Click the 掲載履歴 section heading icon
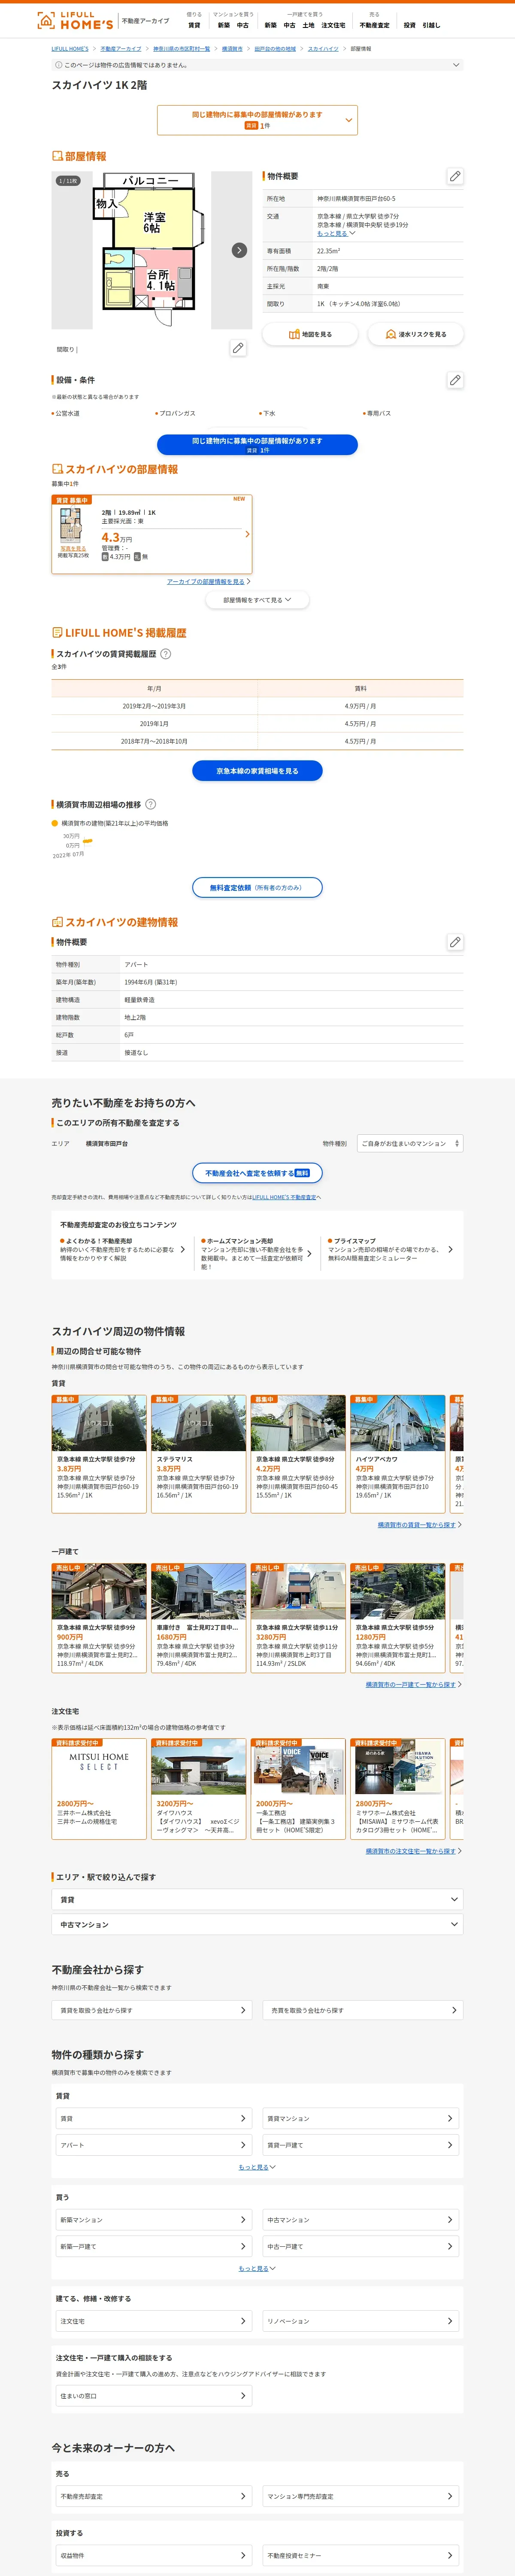This screenshot has width=515, height=2576. 58,633
